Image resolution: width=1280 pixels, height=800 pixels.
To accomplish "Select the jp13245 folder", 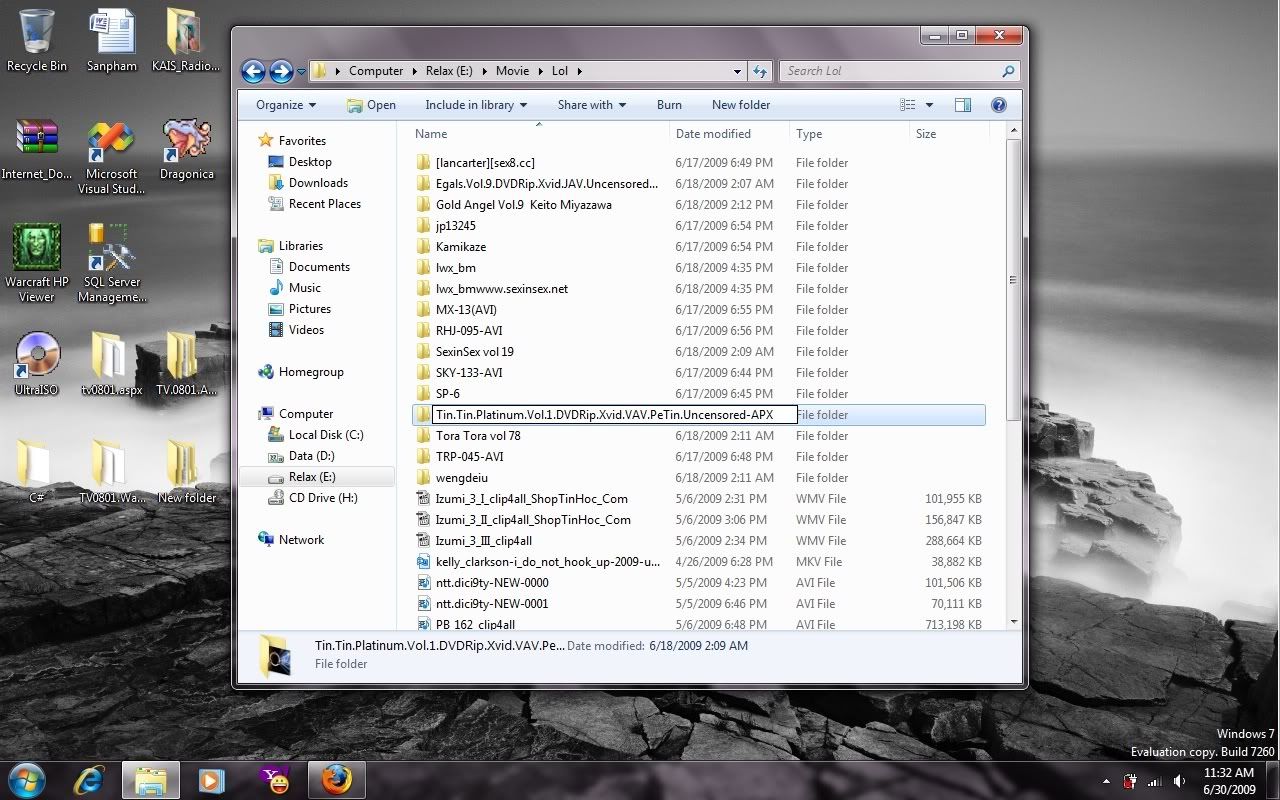I will click(x=455, y=226).
